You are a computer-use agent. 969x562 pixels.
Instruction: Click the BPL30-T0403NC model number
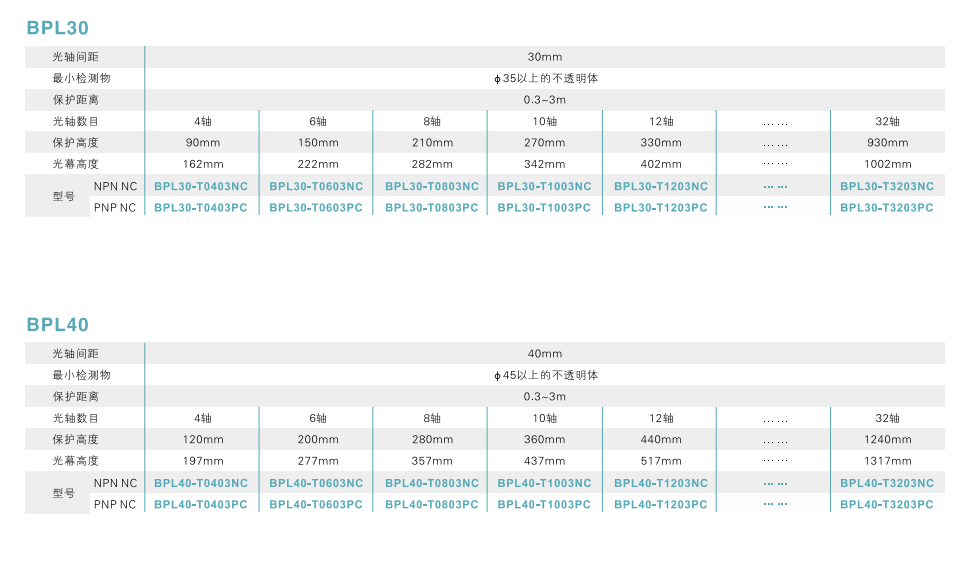pyautogui.click(x=201, y=186)
